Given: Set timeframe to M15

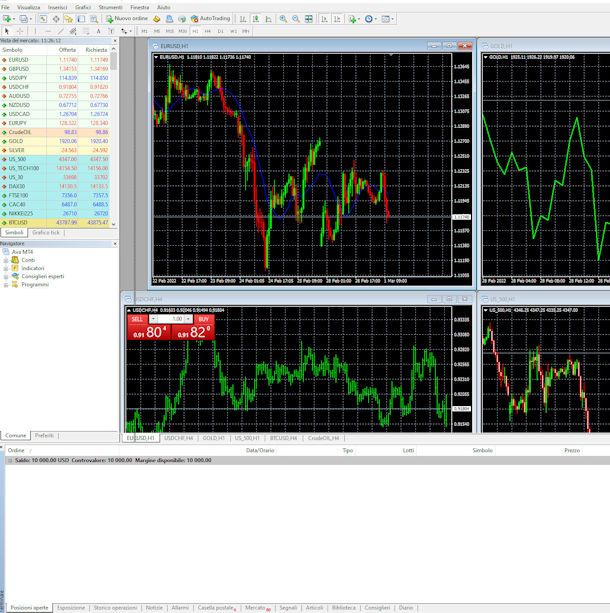Looking at the screenshot, I should [170, 31].
